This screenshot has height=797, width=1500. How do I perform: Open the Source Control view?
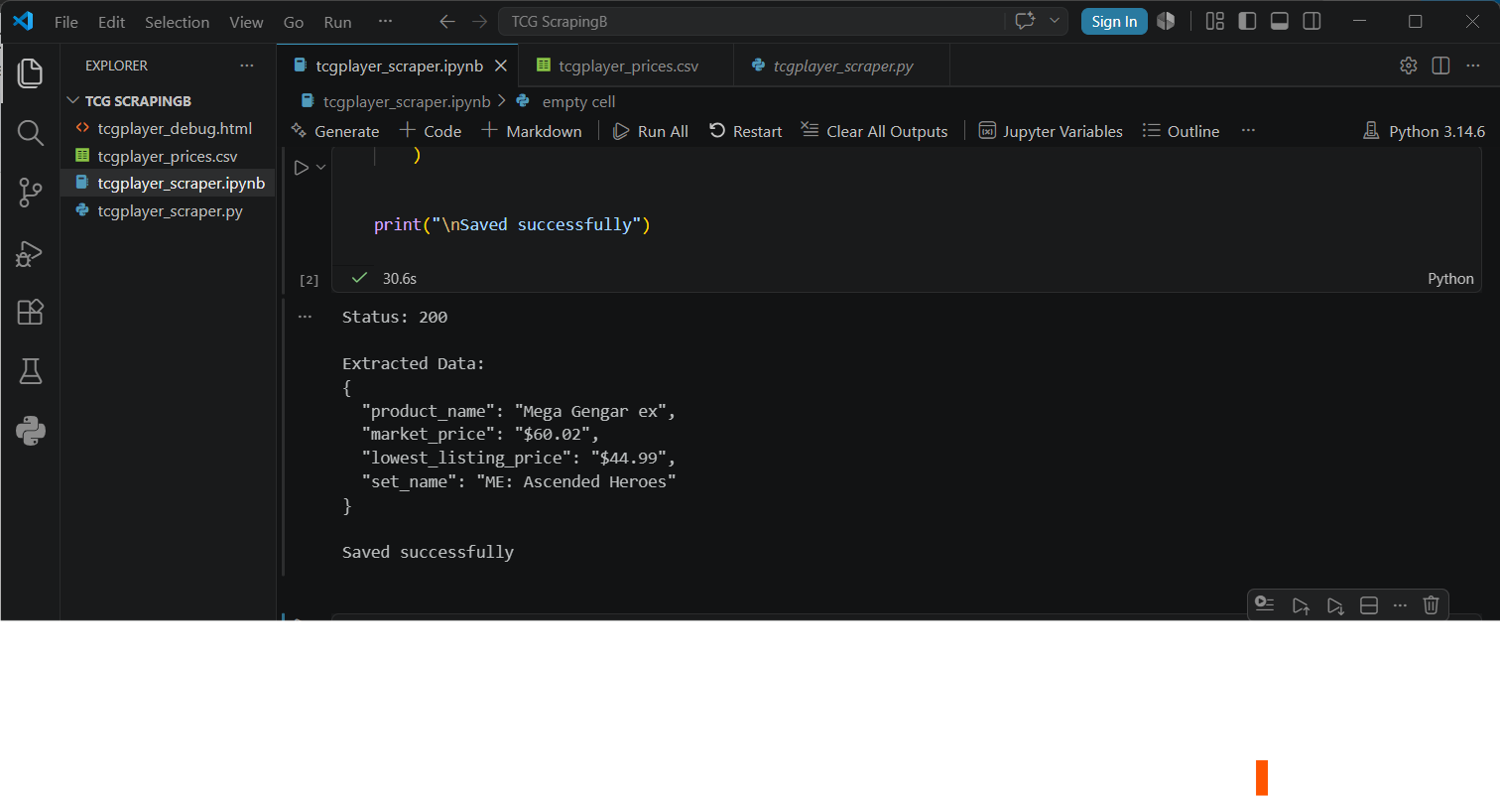[30, 192]
